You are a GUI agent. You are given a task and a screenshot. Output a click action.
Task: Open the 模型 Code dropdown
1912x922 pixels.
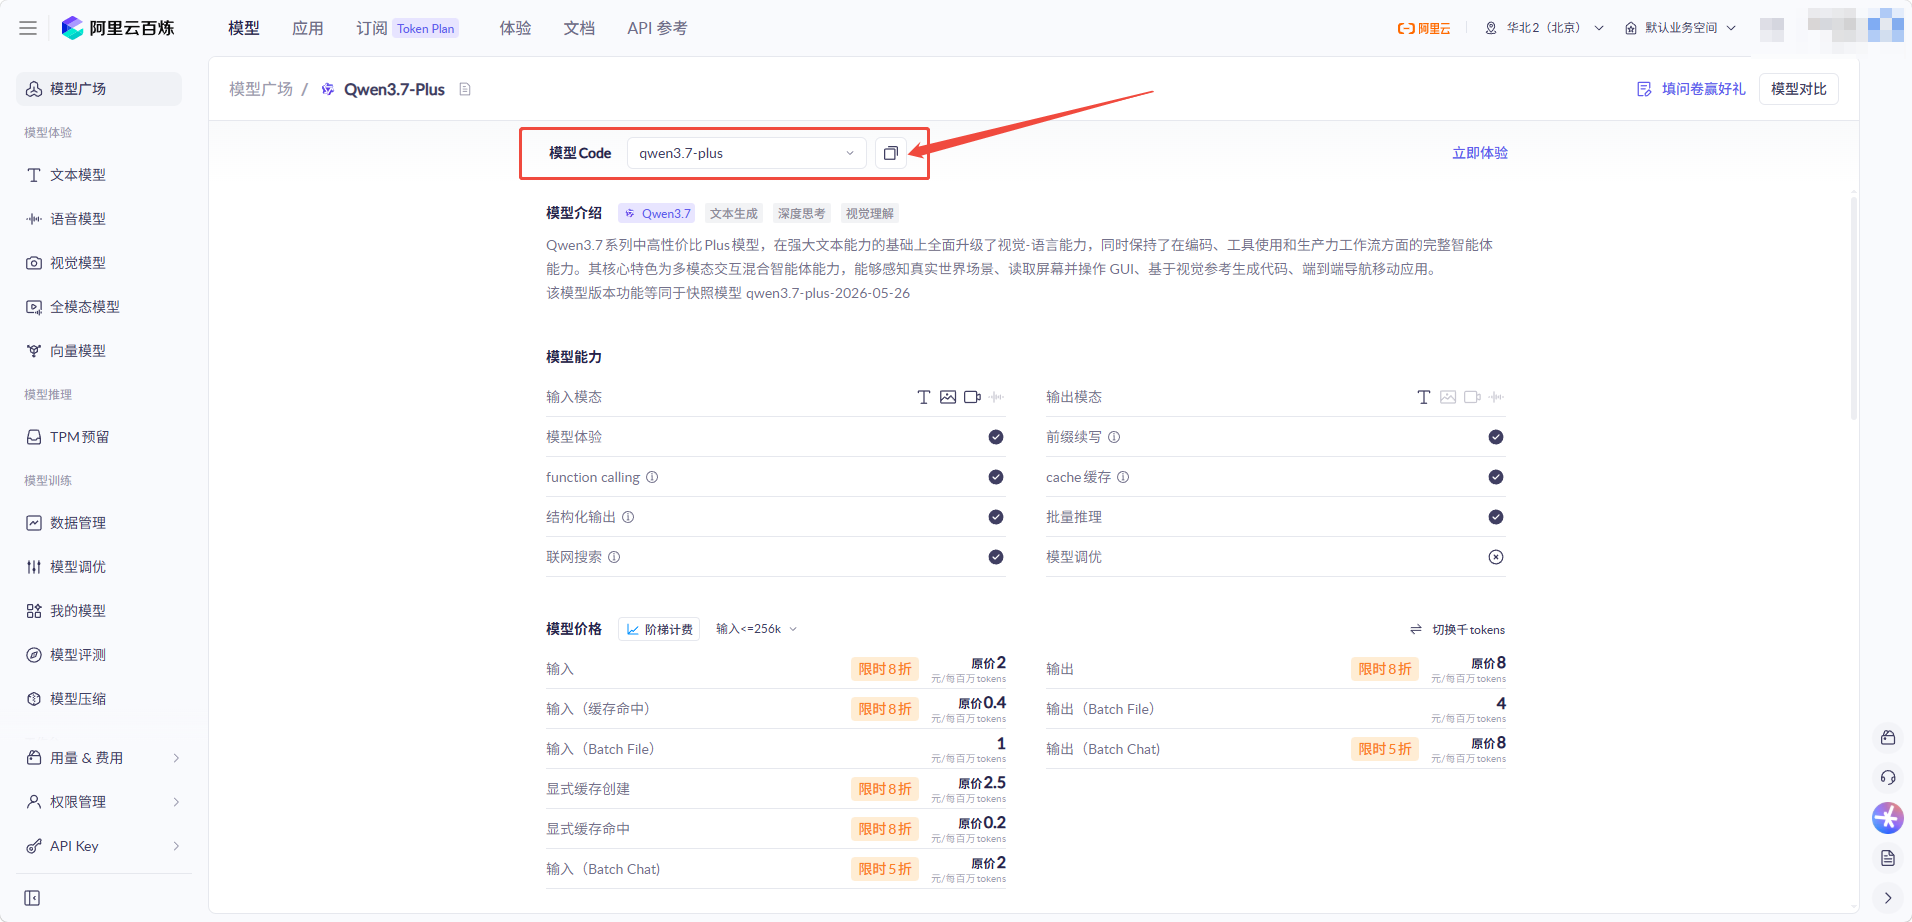[x=747, y=153]
